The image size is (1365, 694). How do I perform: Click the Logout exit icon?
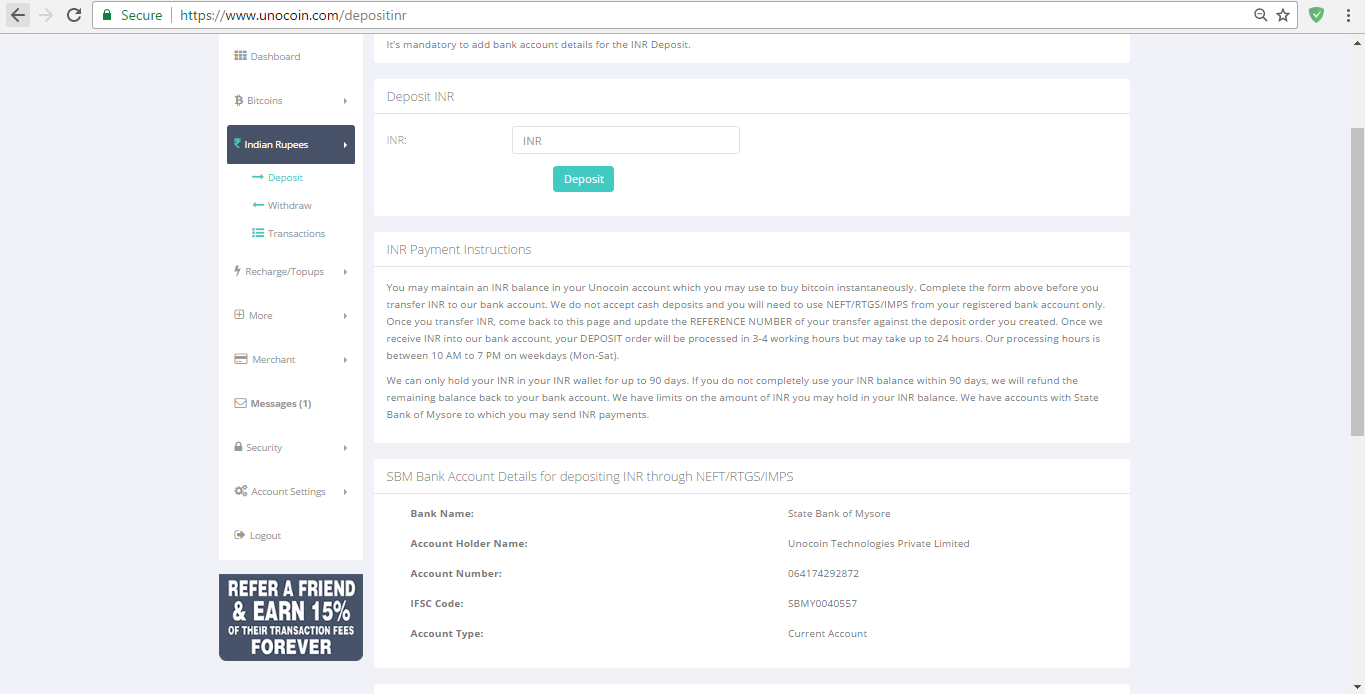pos(239,535)
